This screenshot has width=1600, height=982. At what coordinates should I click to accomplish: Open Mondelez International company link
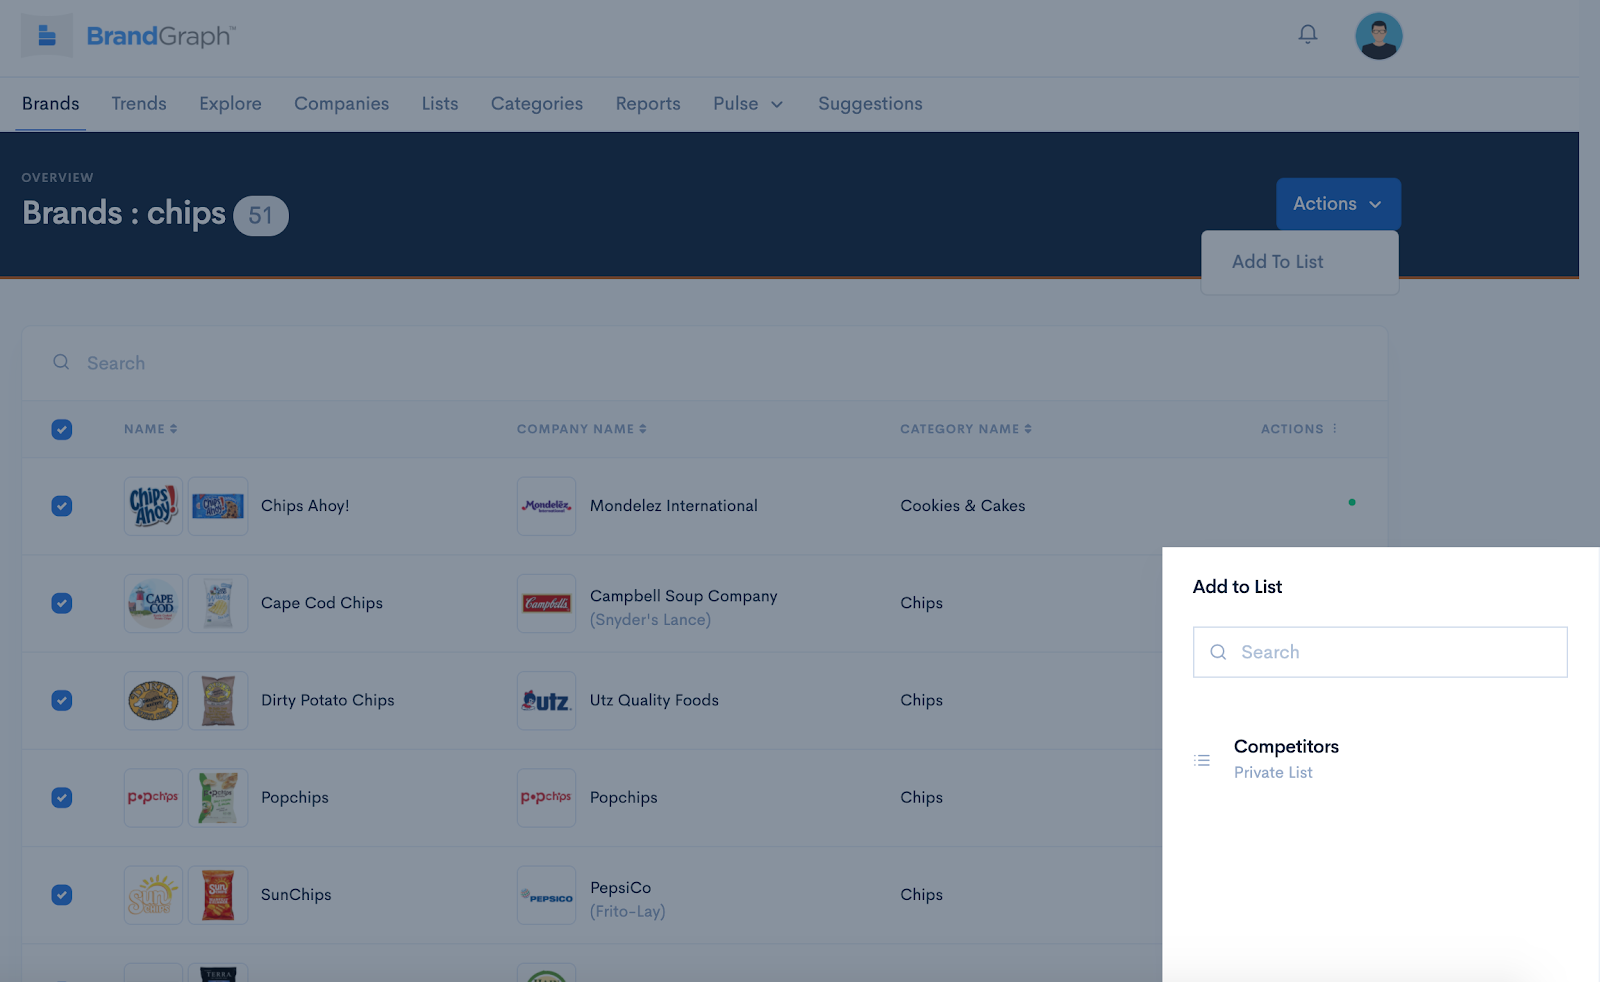click(674, 506)
